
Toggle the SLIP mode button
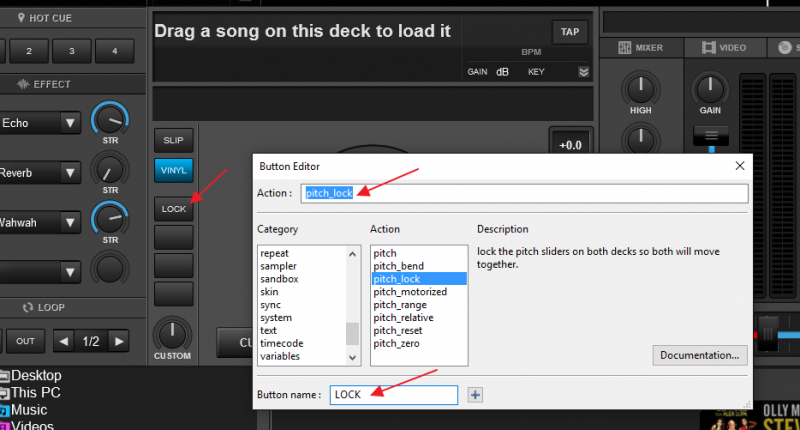tap(173, 141)
